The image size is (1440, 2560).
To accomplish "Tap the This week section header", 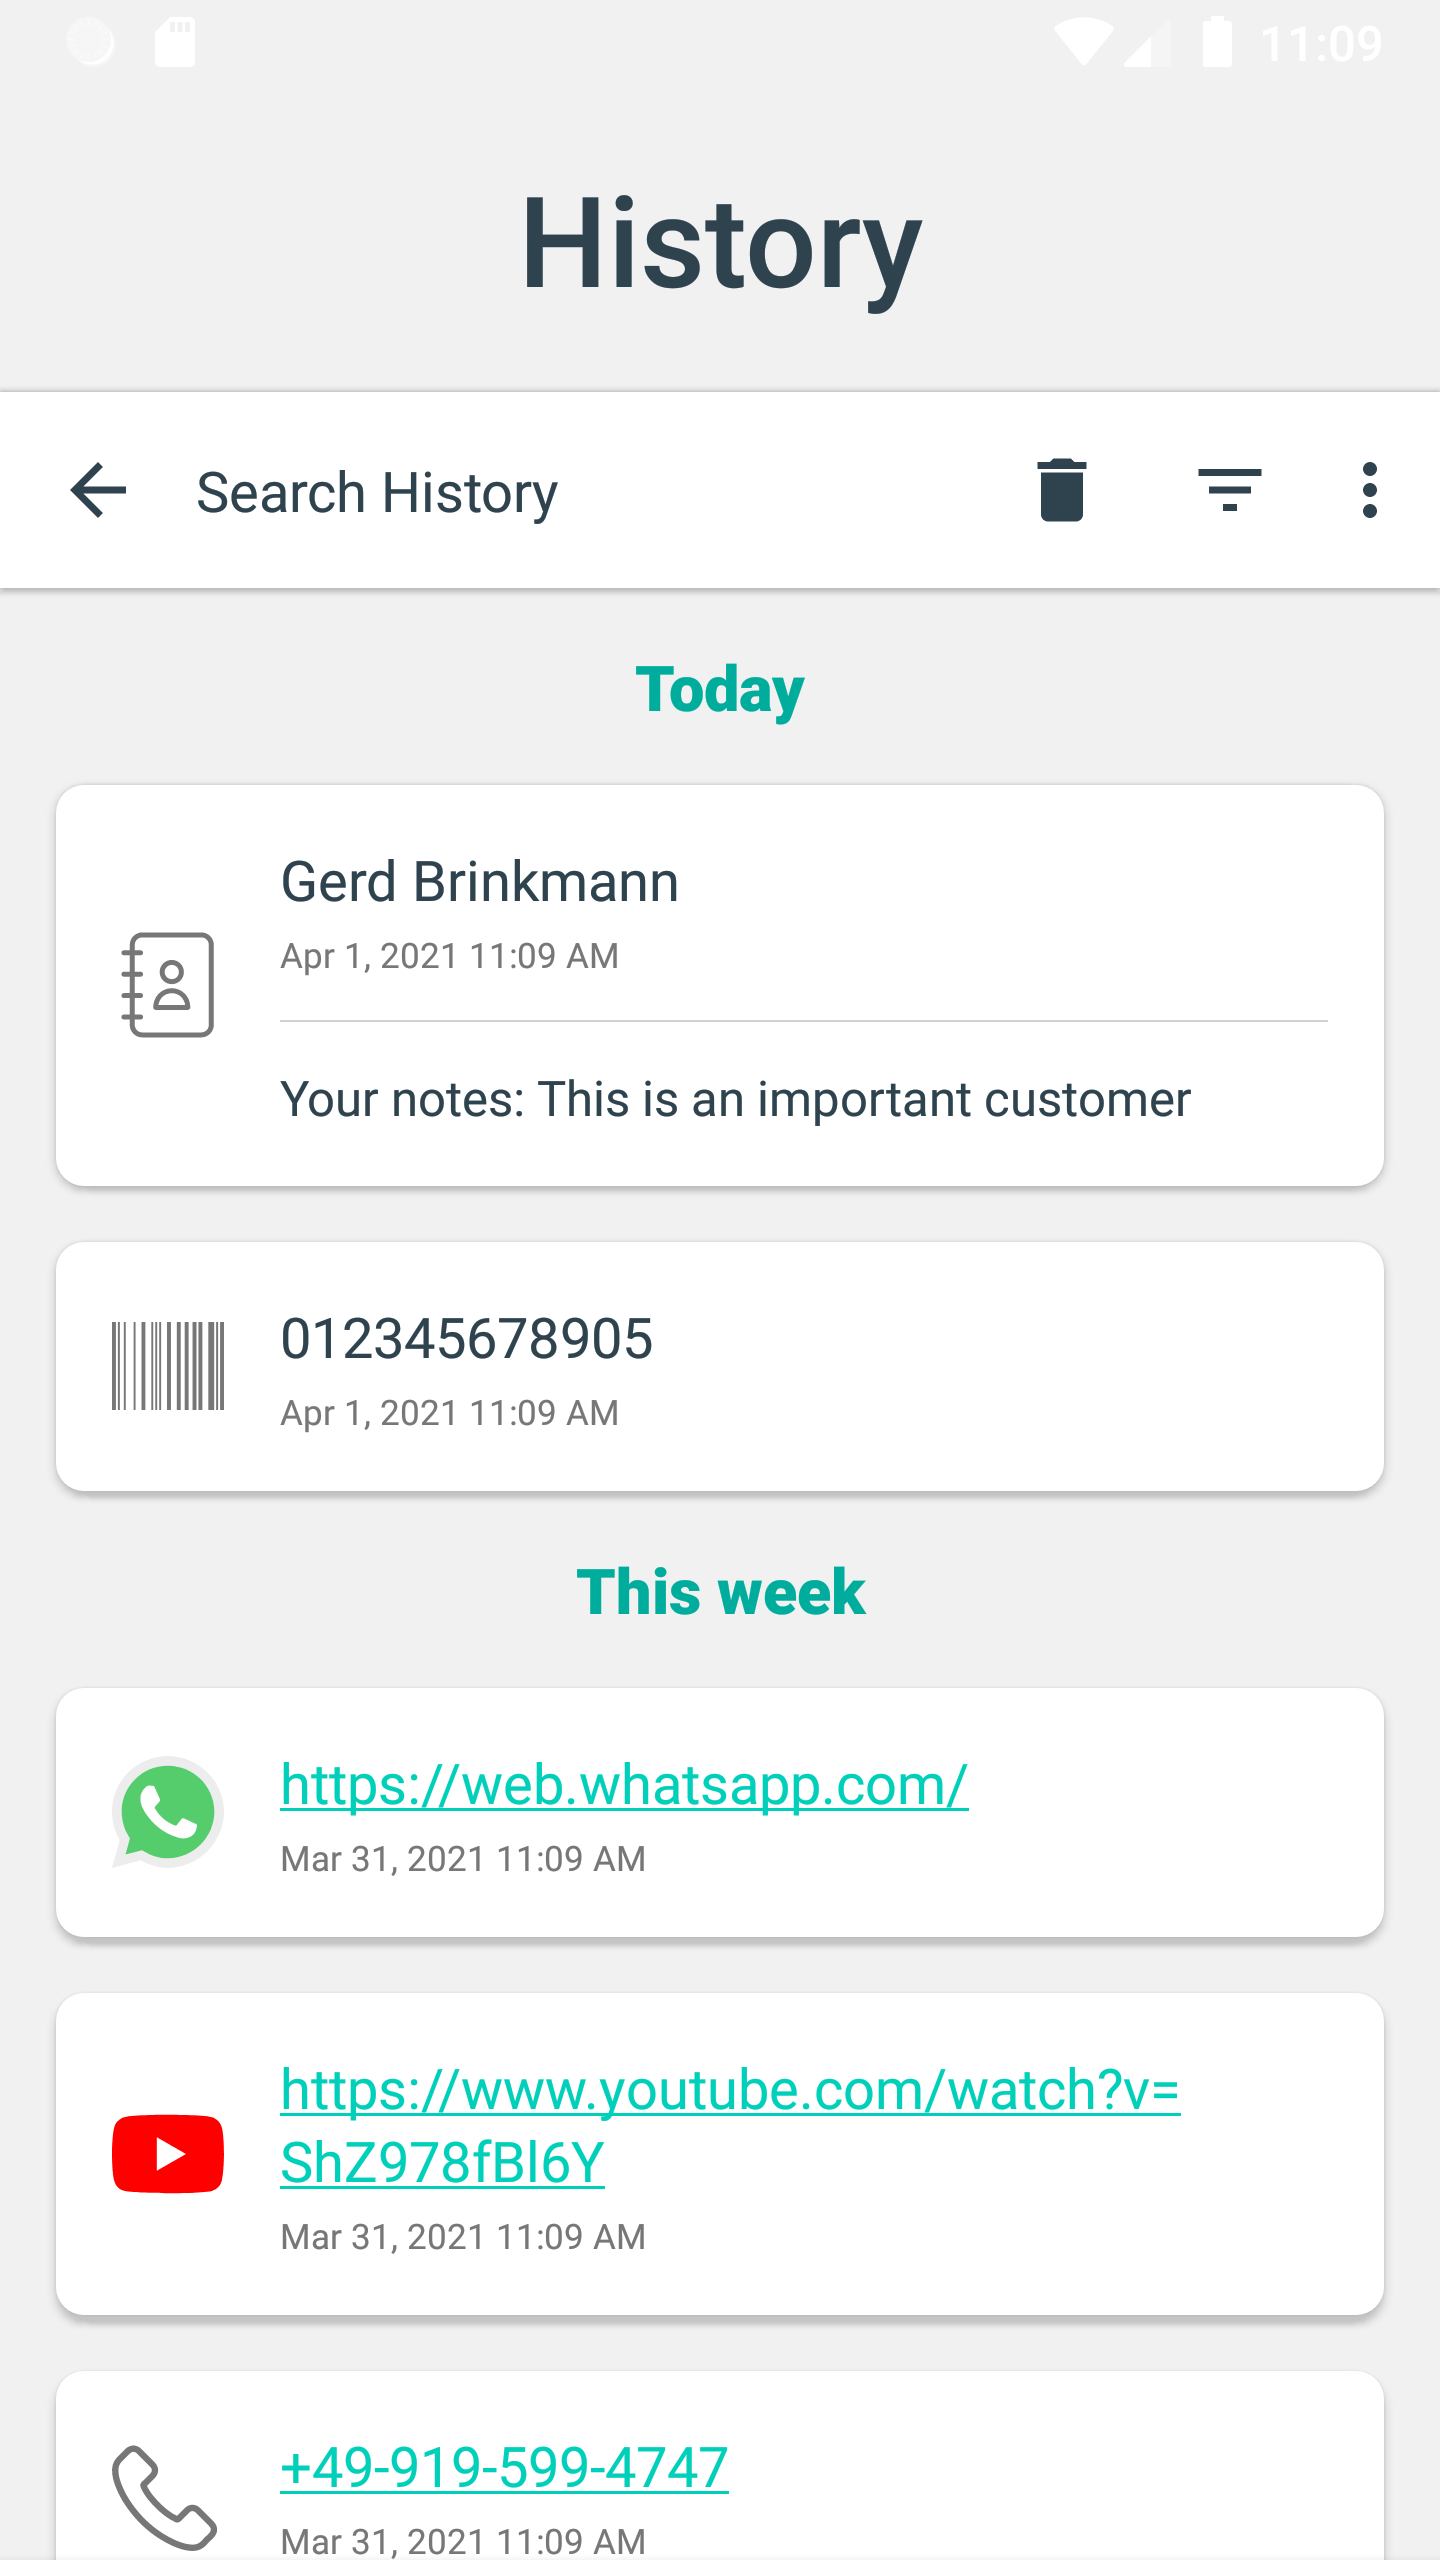I will (720, 1592).
